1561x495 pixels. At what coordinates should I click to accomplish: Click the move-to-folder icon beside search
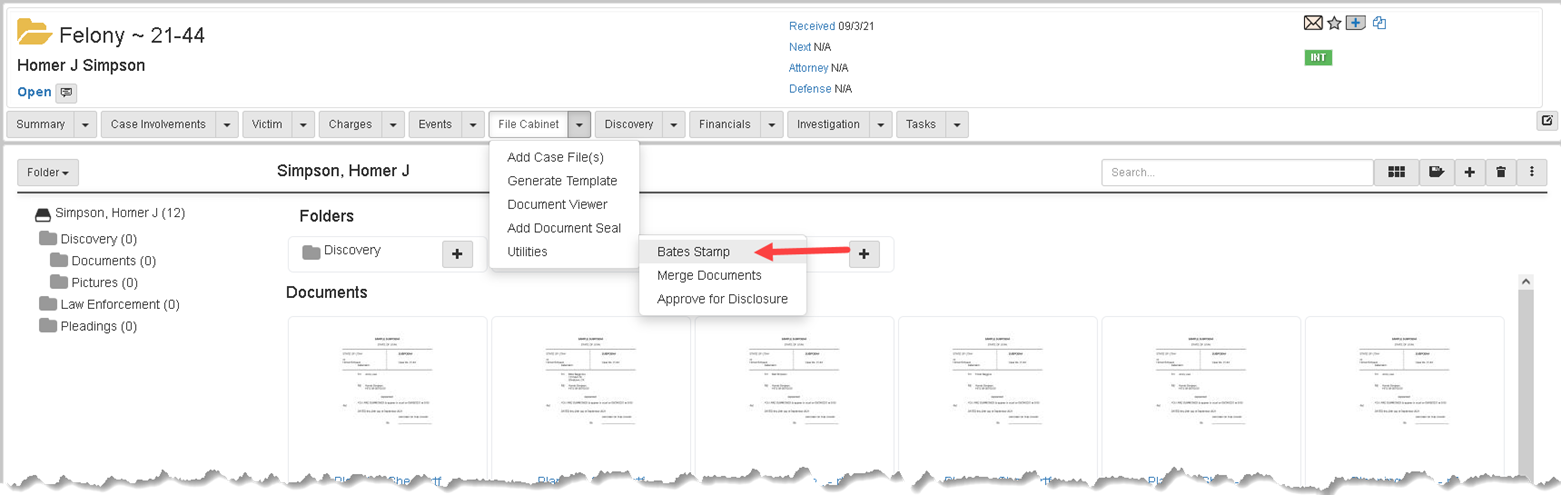[1436, 172]
